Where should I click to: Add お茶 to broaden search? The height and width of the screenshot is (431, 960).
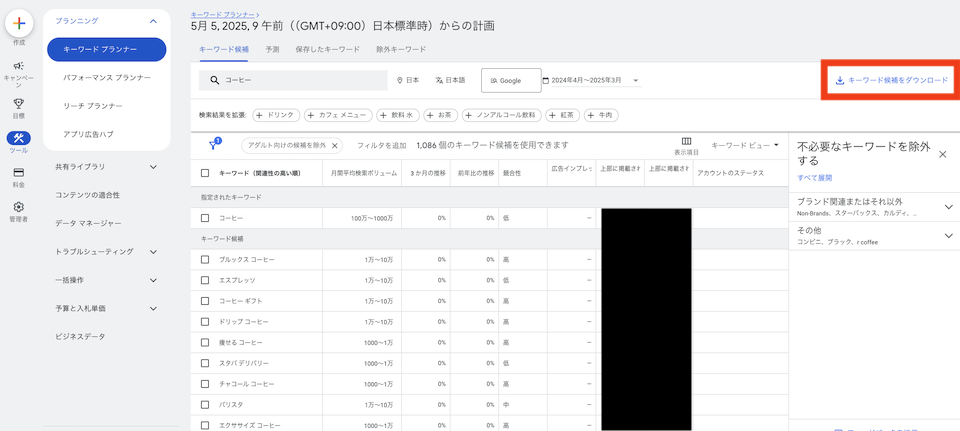(443, 114)
